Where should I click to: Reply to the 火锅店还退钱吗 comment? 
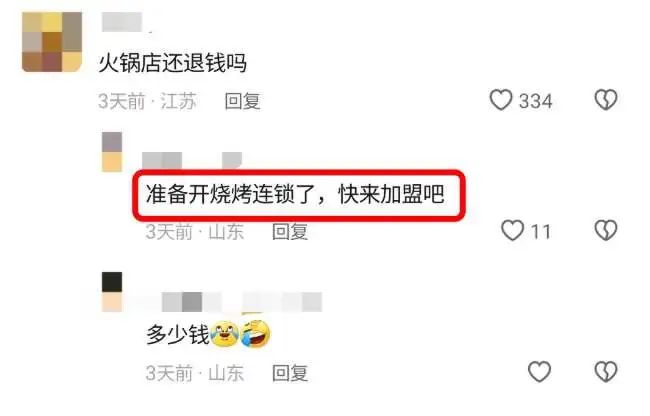243,101
